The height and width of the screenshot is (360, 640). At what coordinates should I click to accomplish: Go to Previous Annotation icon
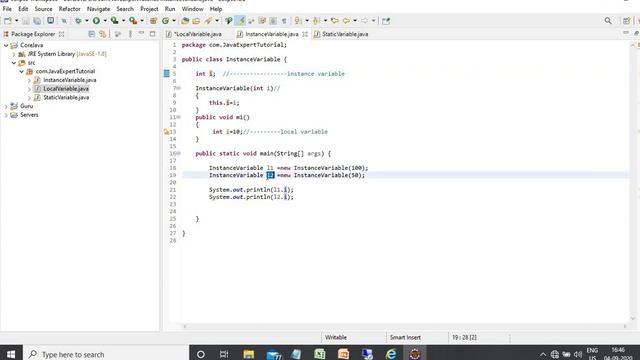(x=317, y=21)
